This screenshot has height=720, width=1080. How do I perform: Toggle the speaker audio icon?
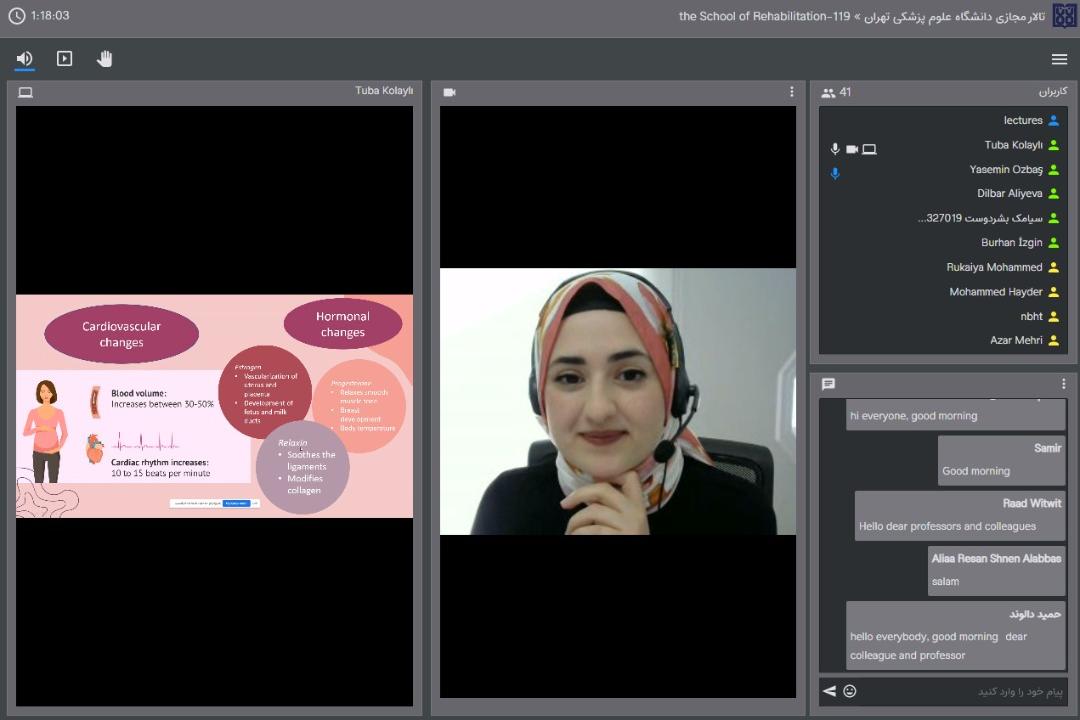[24, 59]
